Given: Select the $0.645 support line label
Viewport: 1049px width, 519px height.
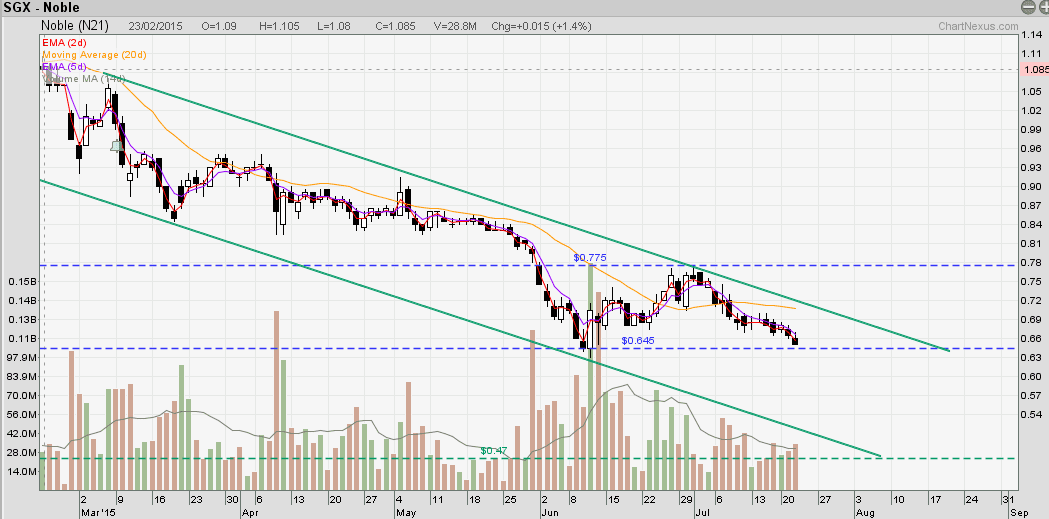Looking at the screenshot, I should coord(638,340).
